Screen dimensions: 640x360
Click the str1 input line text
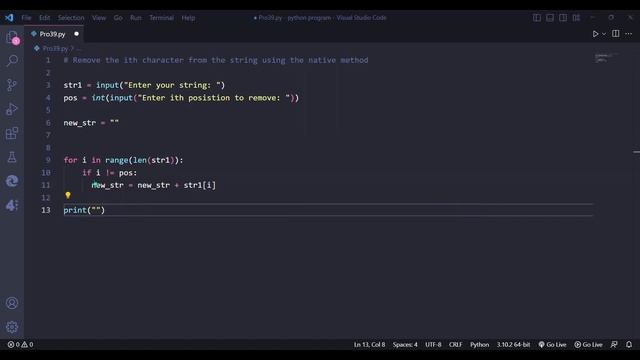coord(144,85)
